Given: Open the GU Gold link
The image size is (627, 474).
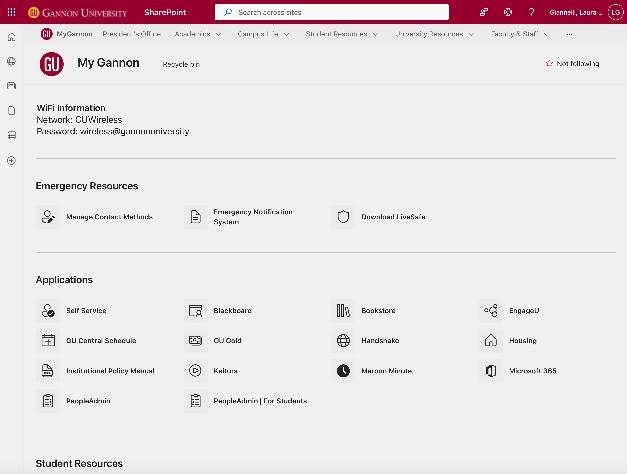Looking at the screenshot, I should pos(228,340).
